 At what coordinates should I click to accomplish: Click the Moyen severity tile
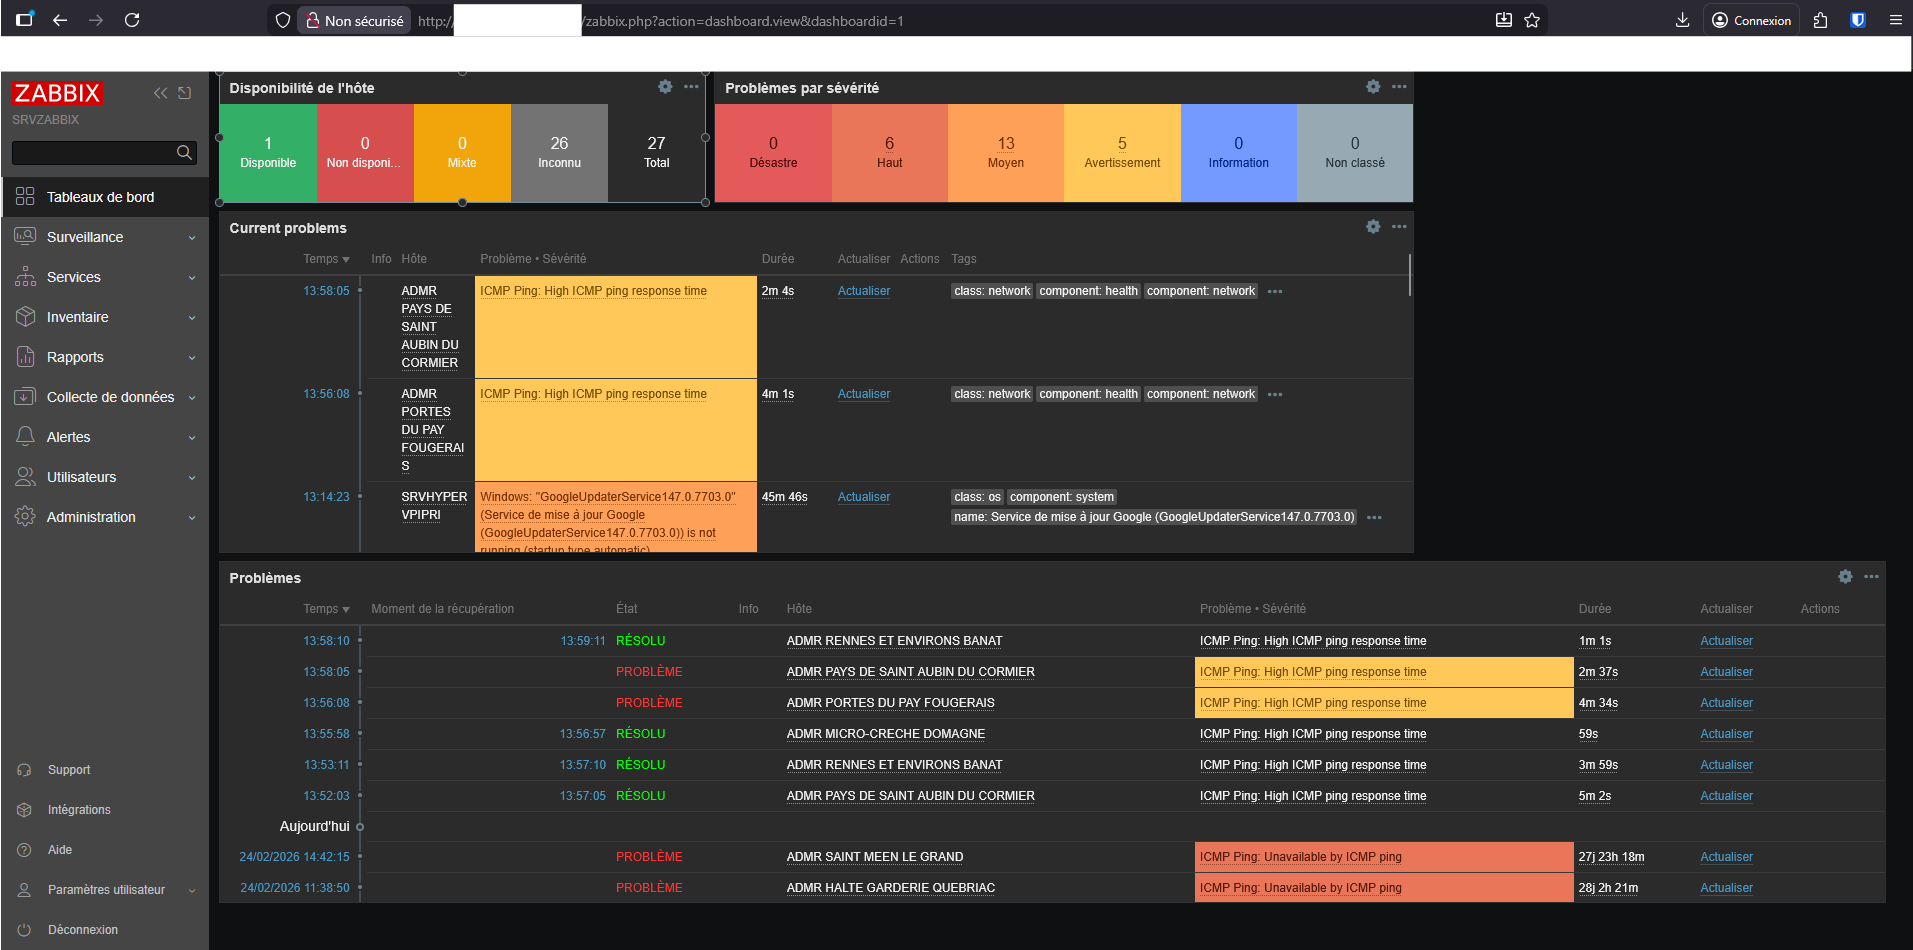tap(1006, 153)
